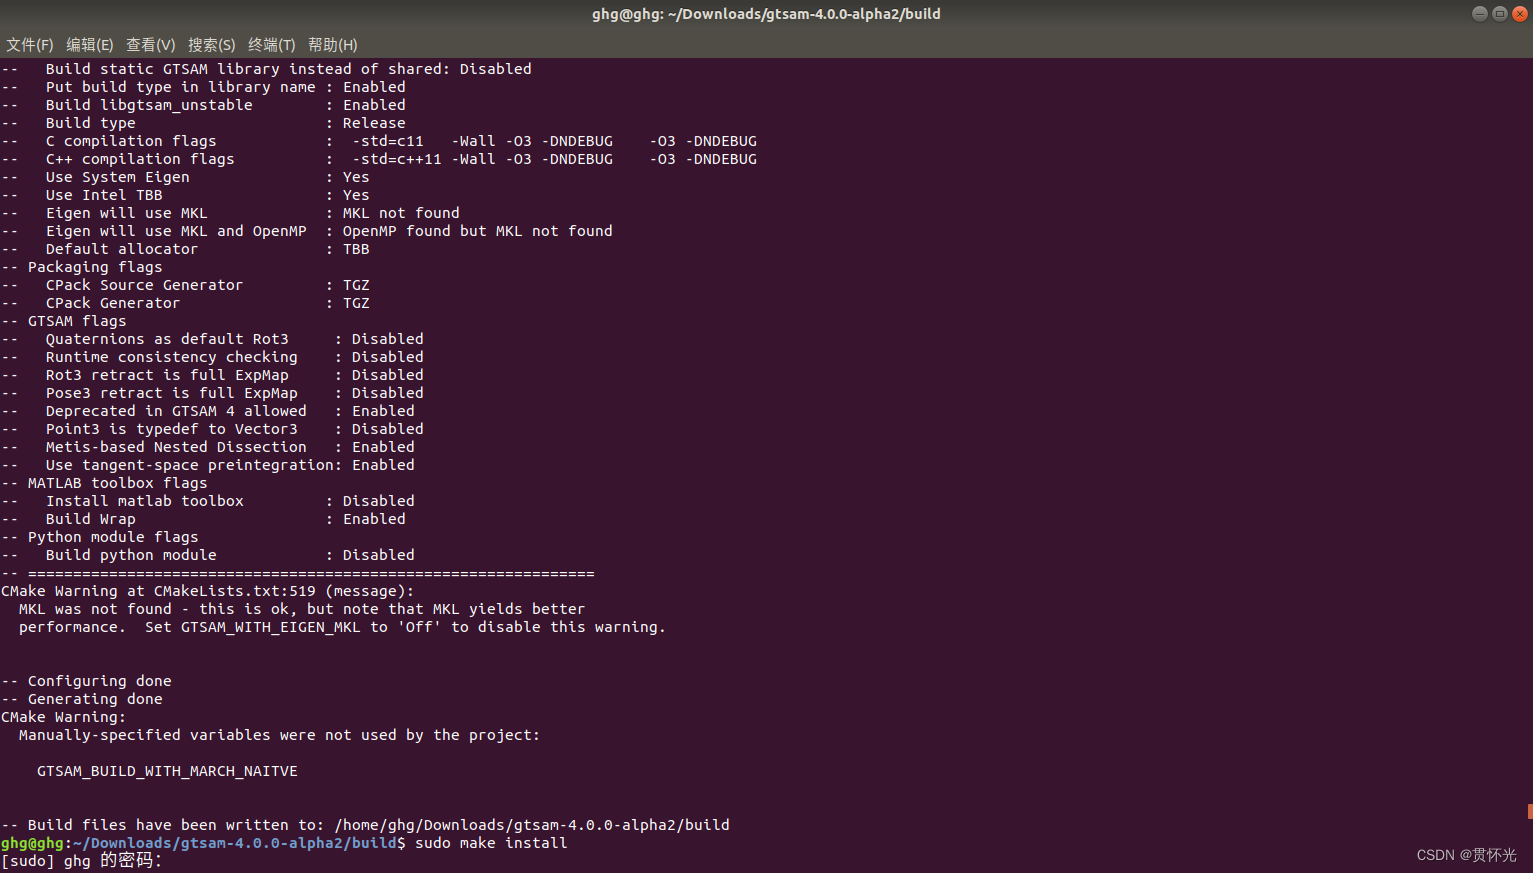Image resolution: width=1533 pixels, height=873 pixels.
Task: Click 'OpenMP found but MKL not found' text
Action: (478, 231)
